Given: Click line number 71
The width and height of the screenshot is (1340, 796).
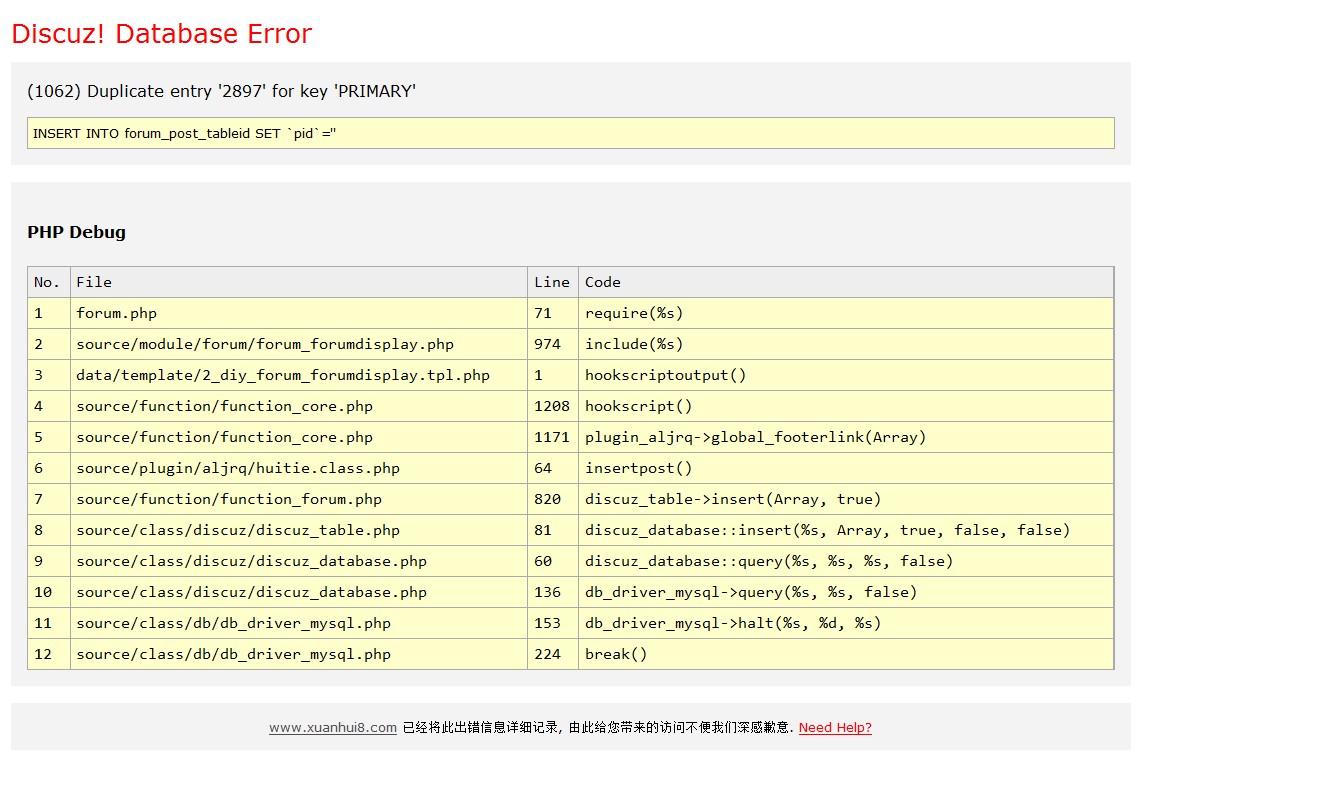Looking at the screenshot, I should click(543, 313).
